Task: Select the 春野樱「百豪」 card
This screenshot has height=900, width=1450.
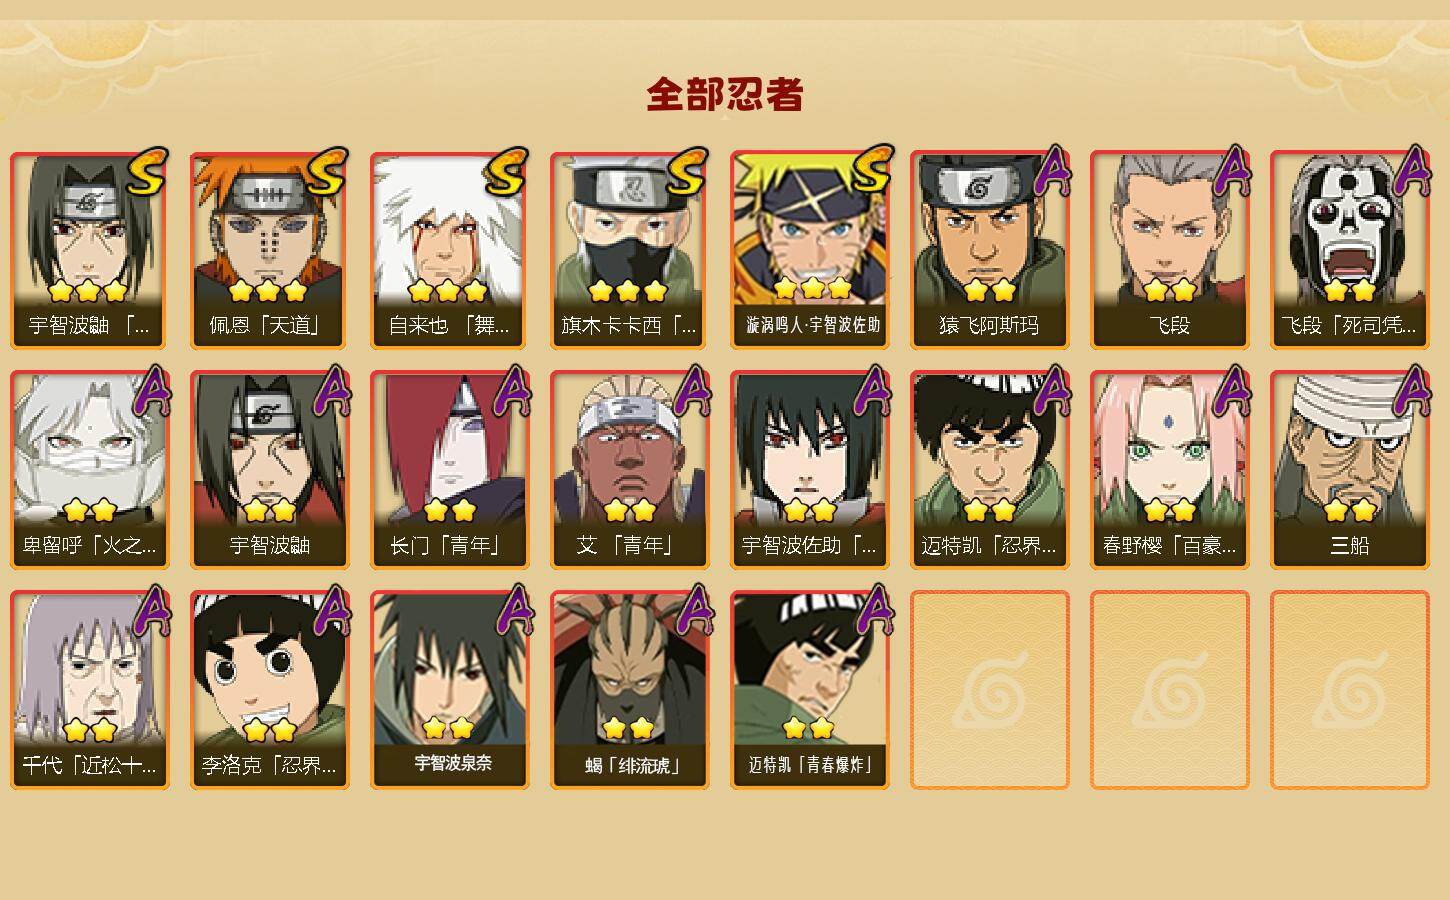Action: [x=1169, y=470]
